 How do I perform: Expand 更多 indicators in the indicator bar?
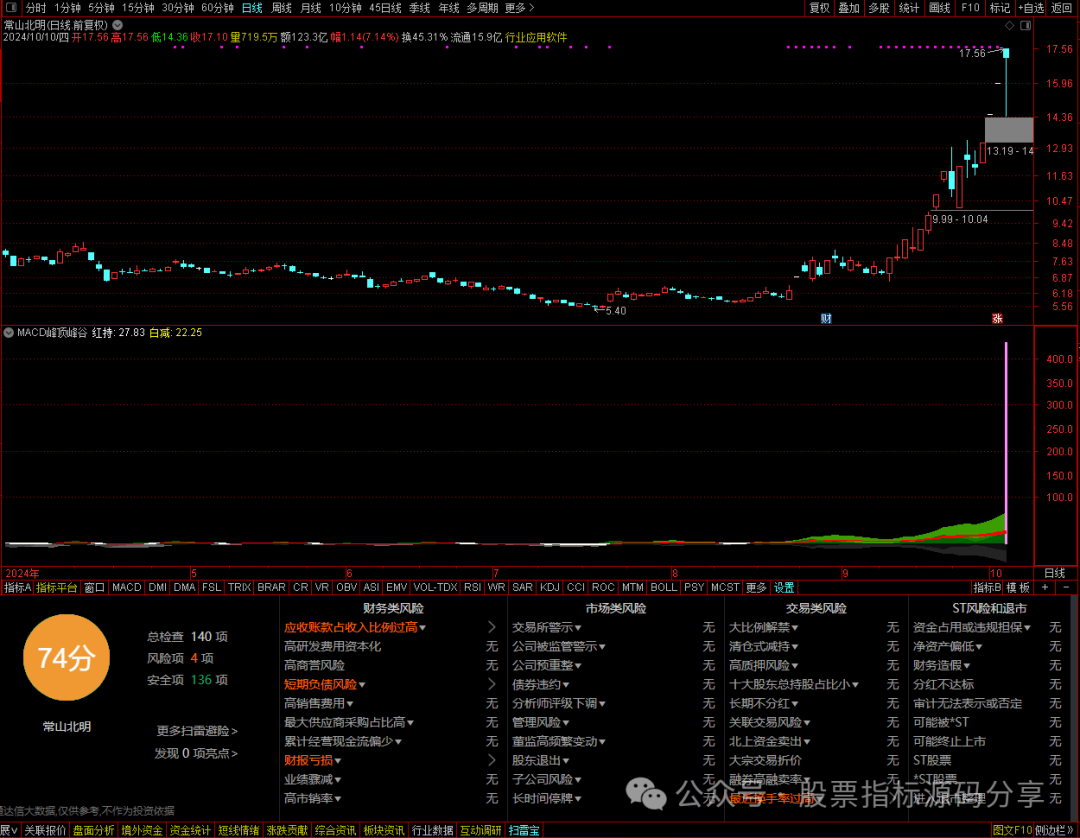pyautogui.click(x=756, y=587)
